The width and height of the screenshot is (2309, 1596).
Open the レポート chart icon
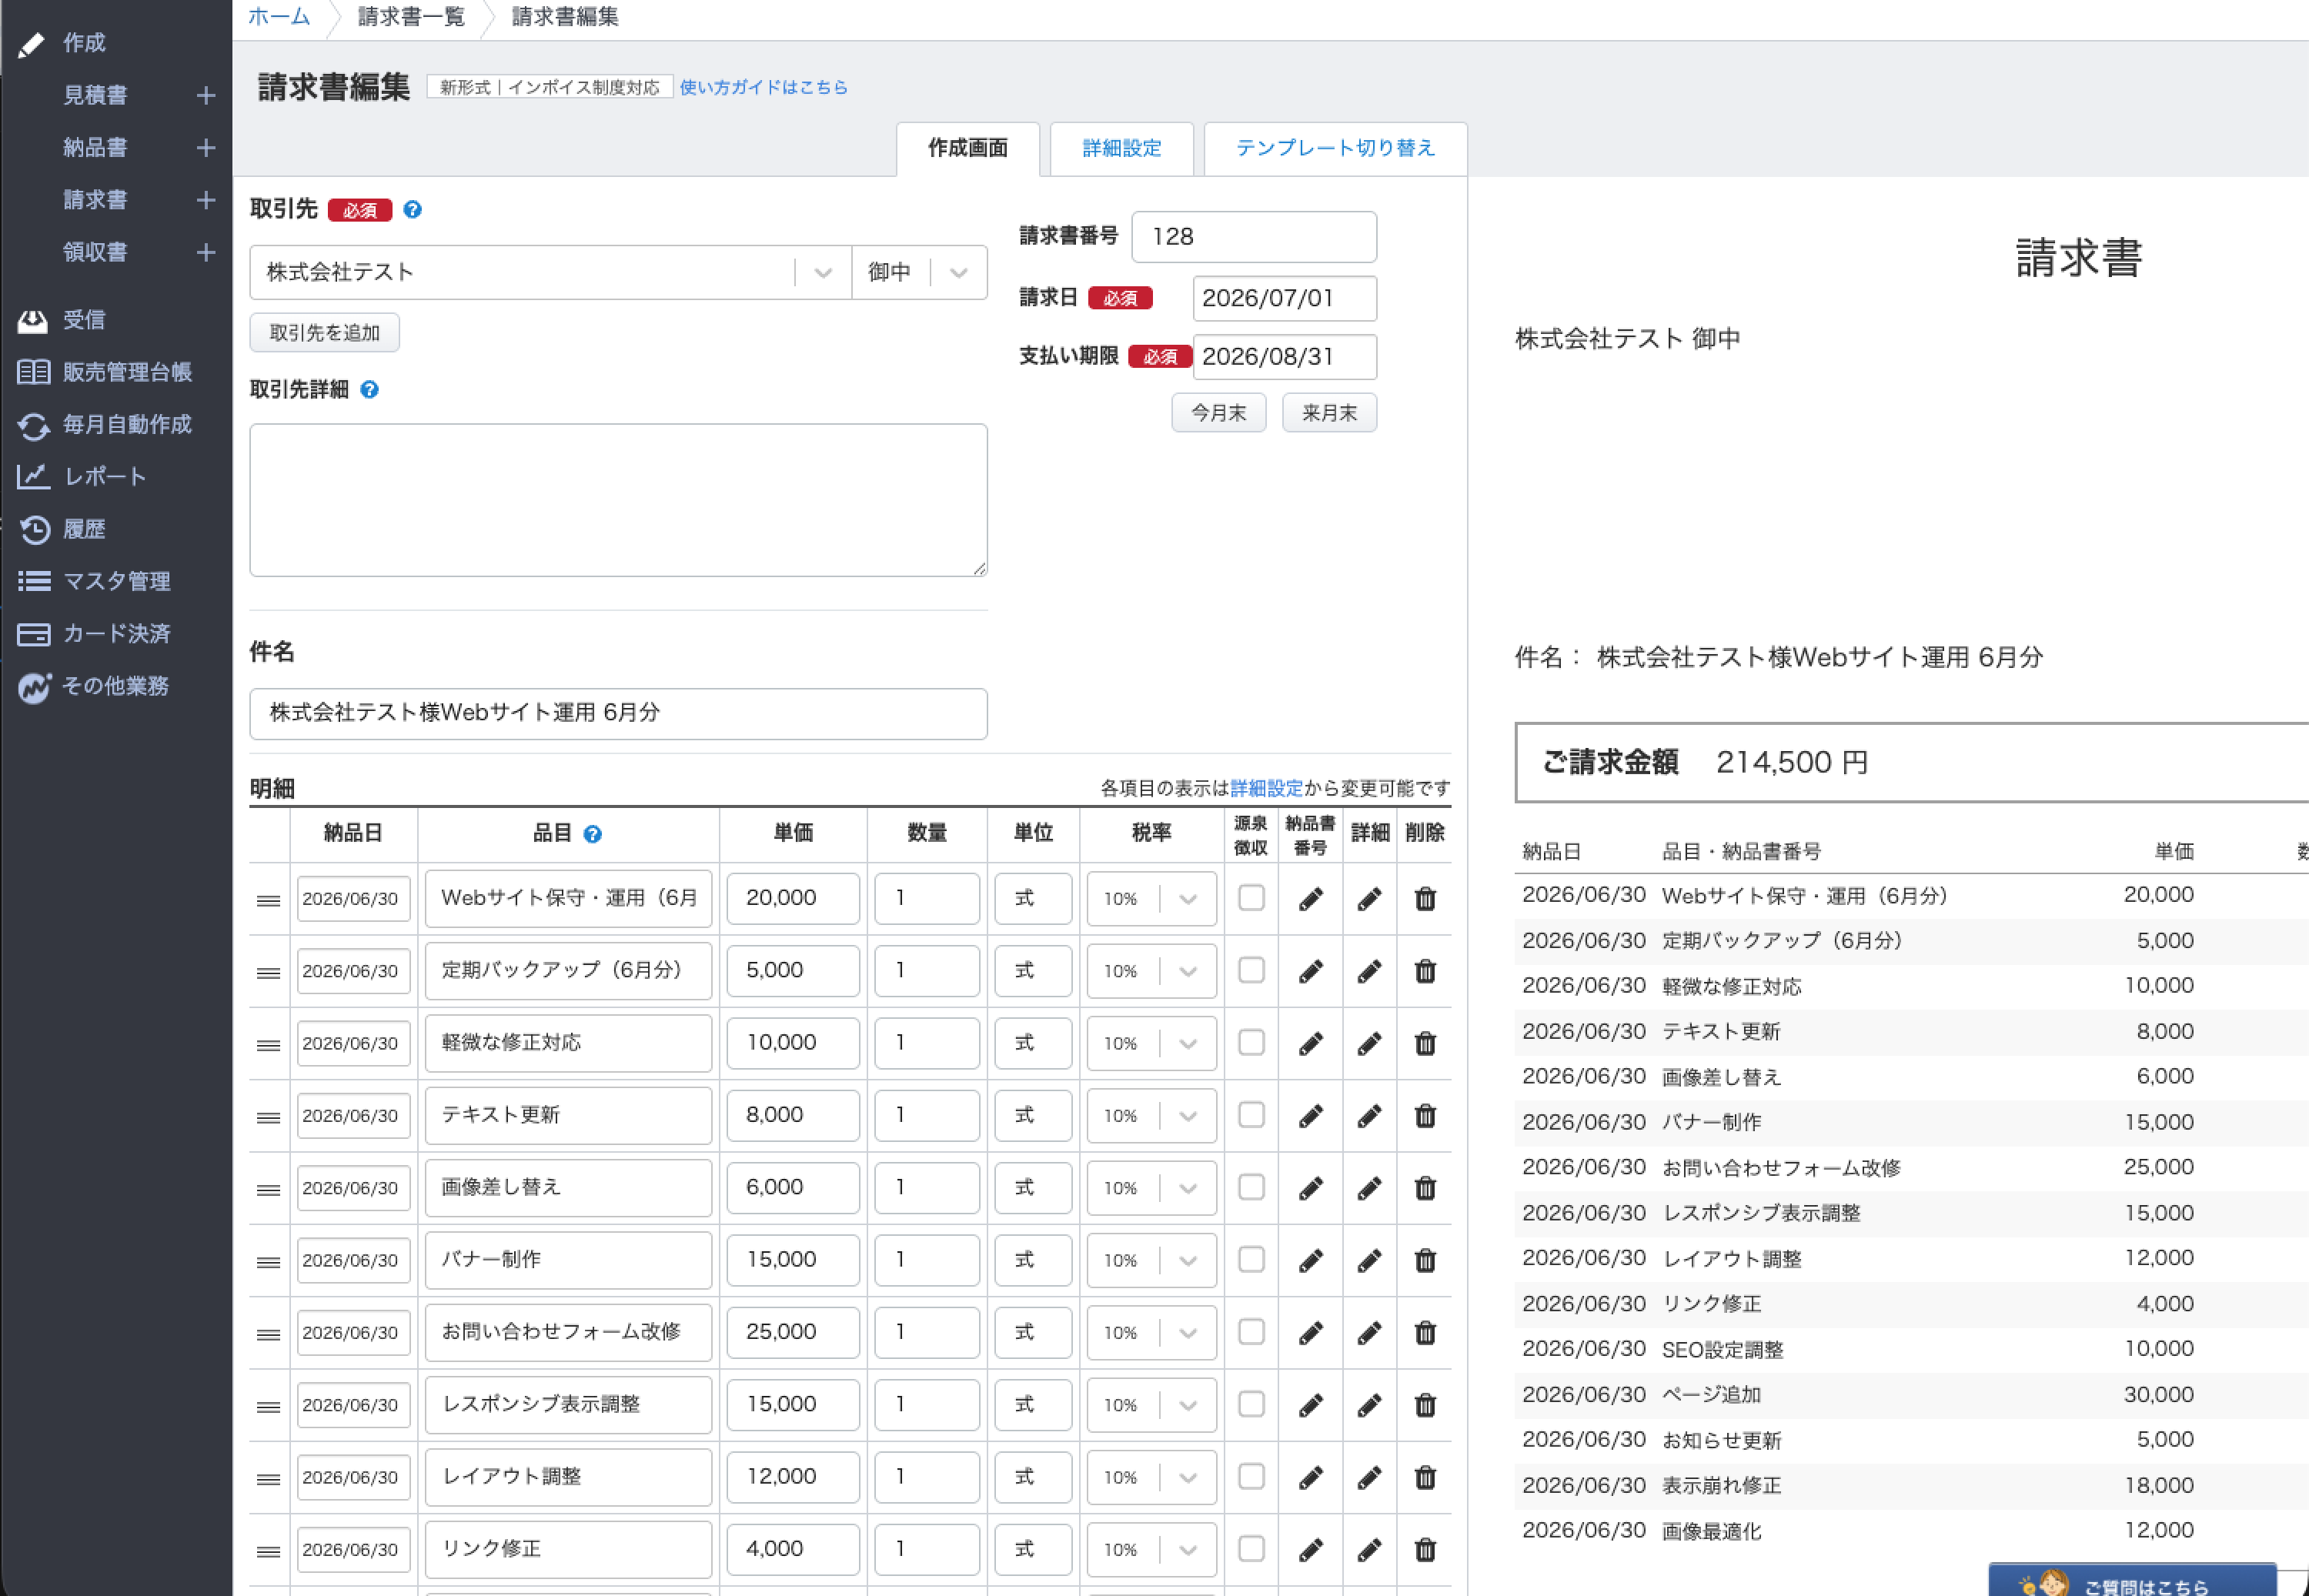pyautogui.click(x=33, y=477)
